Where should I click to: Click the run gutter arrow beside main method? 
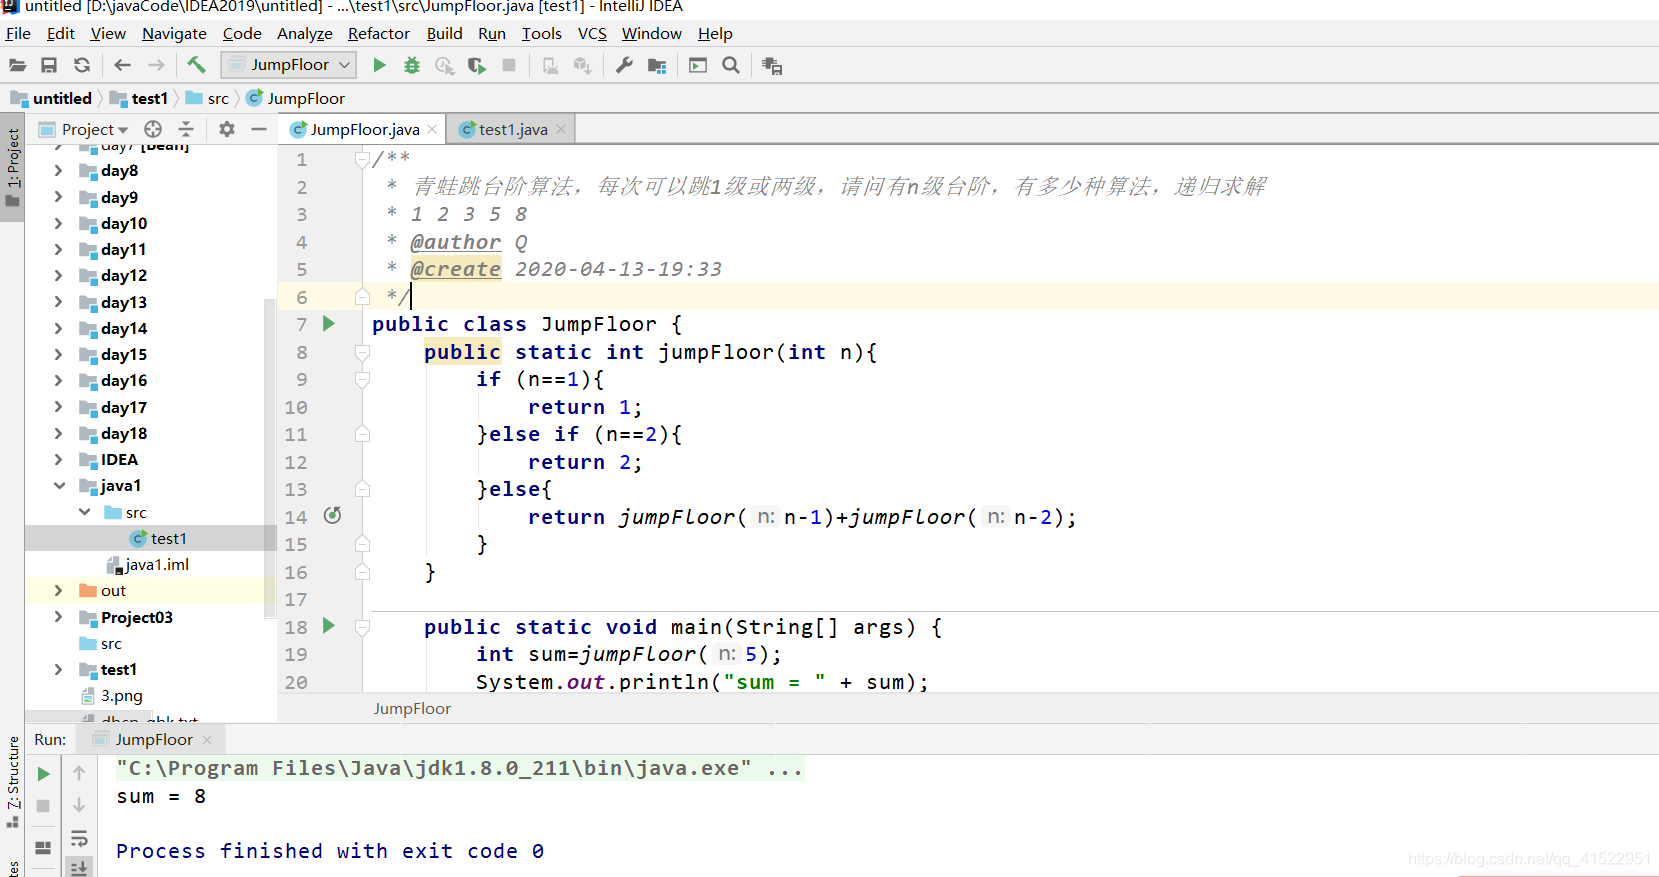tap(328, 626)
